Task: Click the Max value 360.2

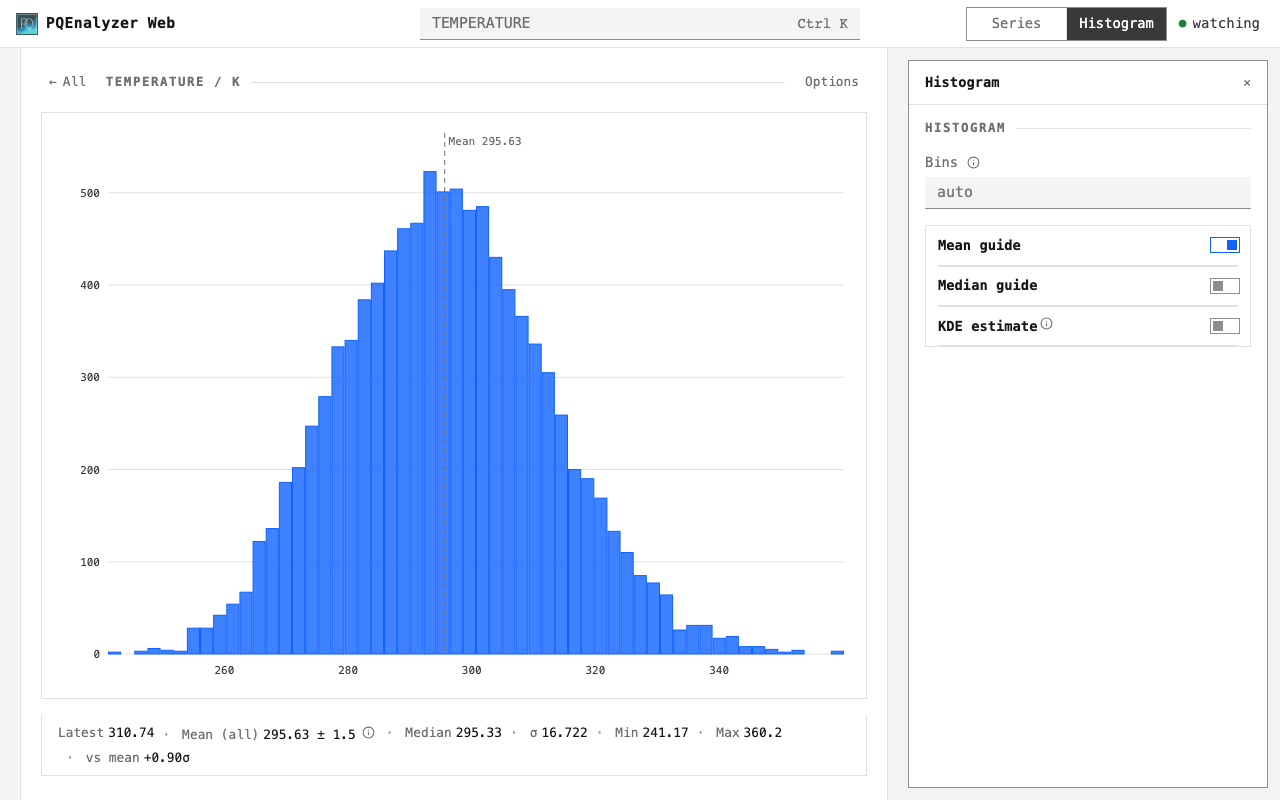Action: click(763, 733)
